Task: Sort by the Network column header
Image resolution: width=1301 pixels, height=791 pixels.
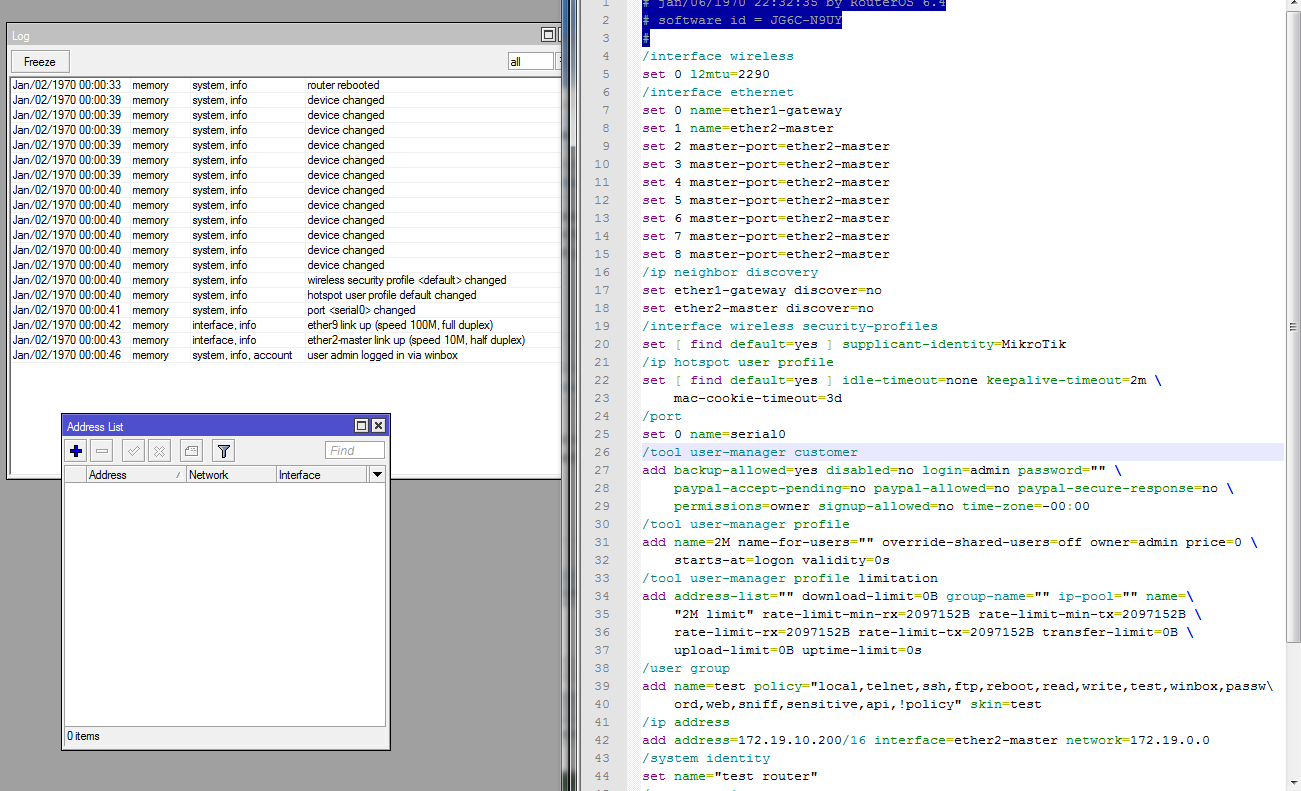Action: (x=231, y=475)
